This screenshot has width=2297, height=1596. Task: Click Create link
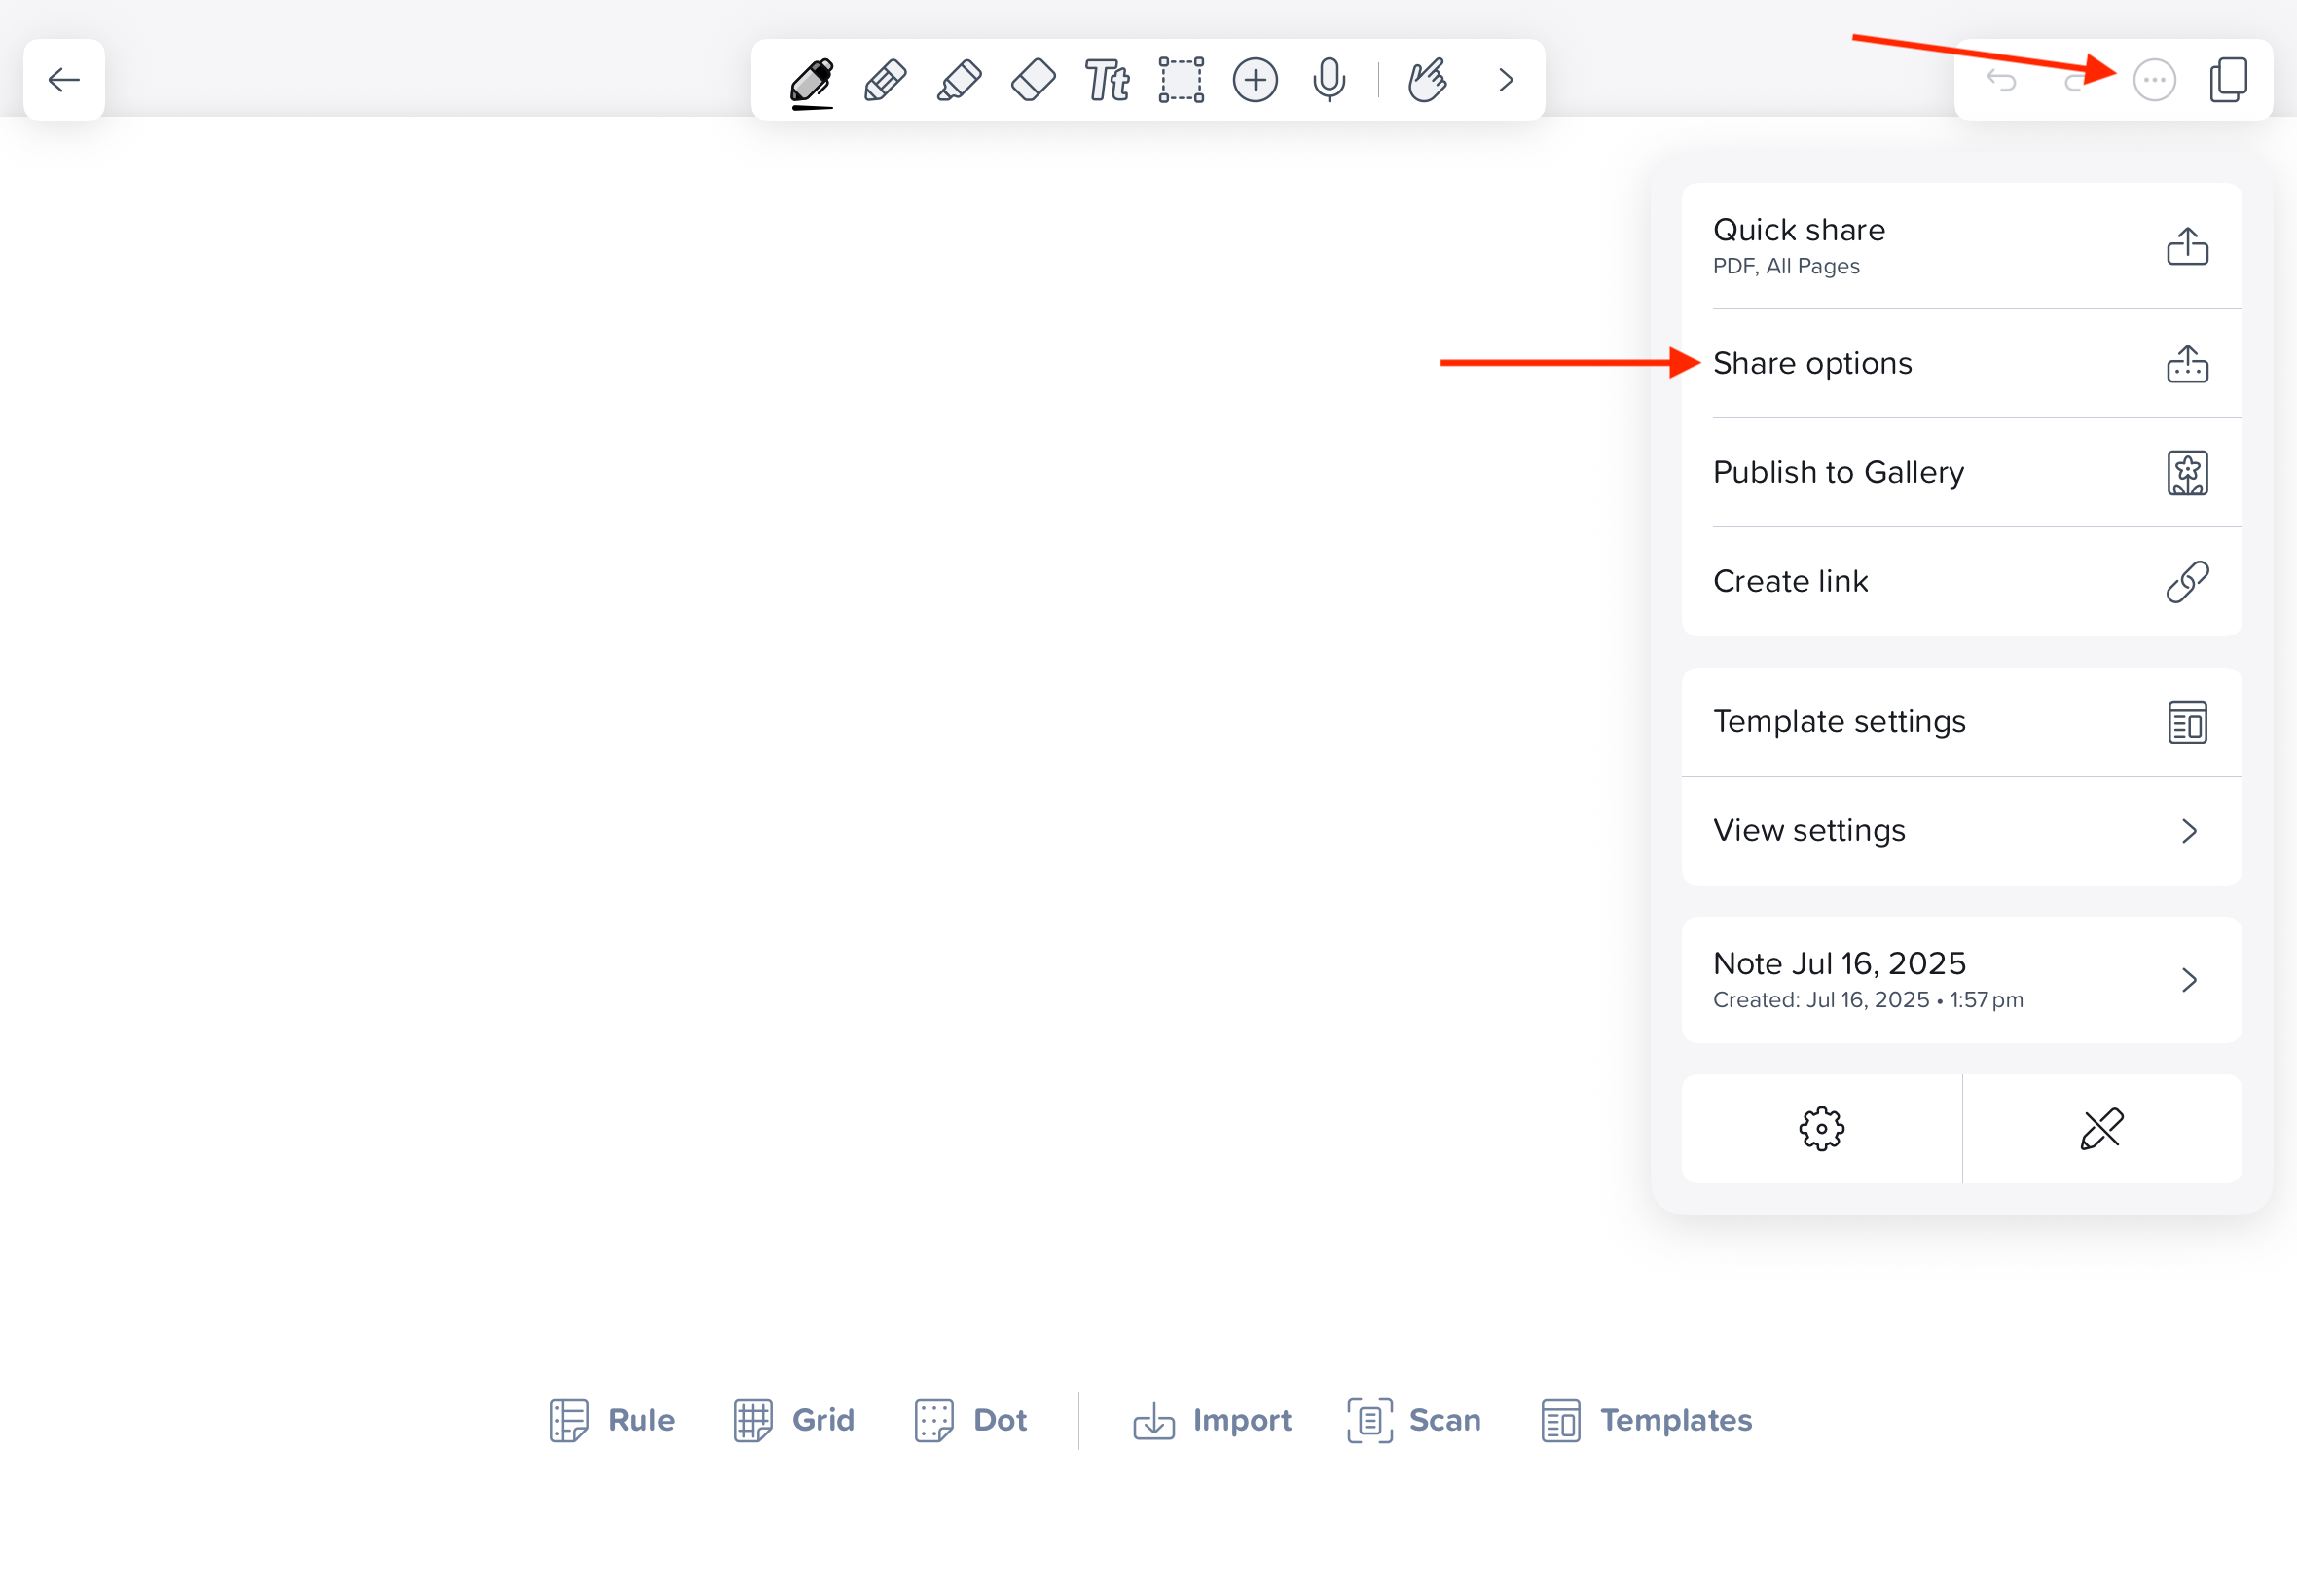tap(1961, 581)
